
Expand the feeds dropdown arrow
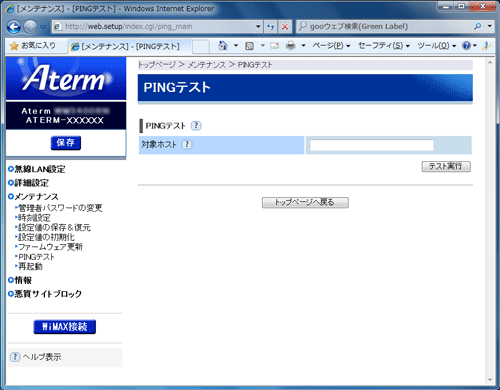[x=262, y=46]
